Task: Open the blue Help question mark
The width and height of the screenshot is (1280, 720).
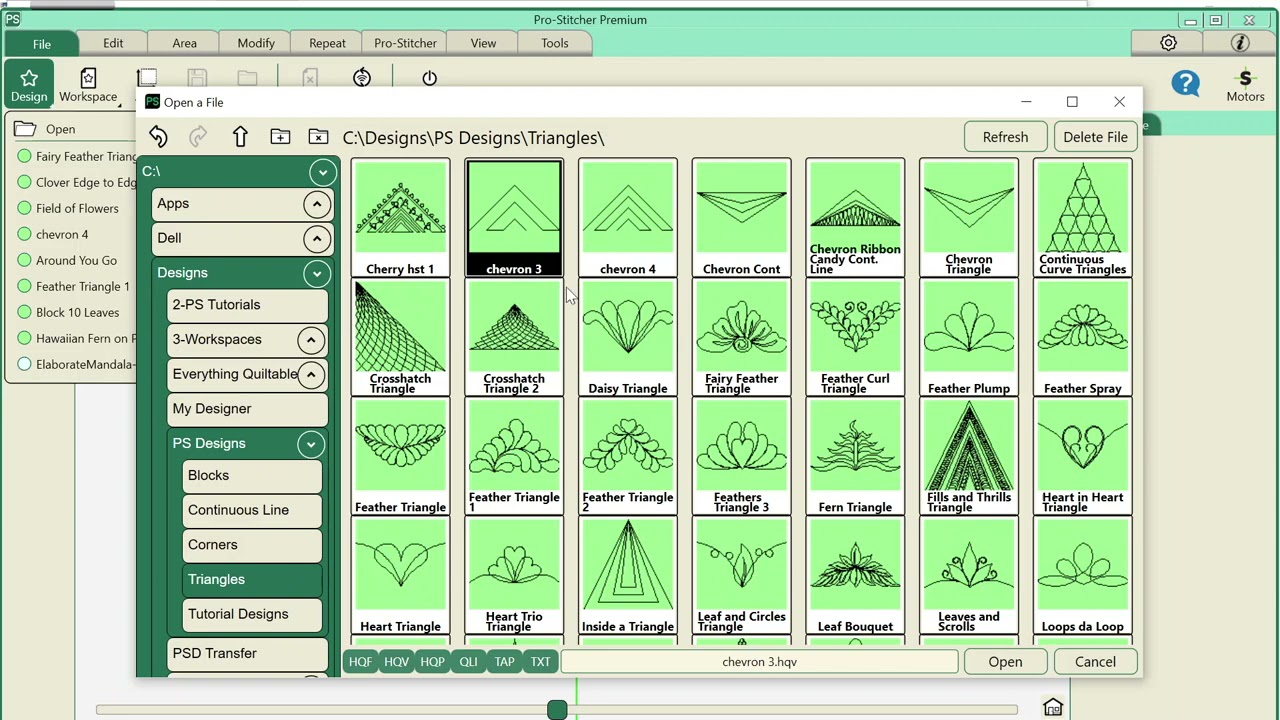Action: pos(1185,83)
